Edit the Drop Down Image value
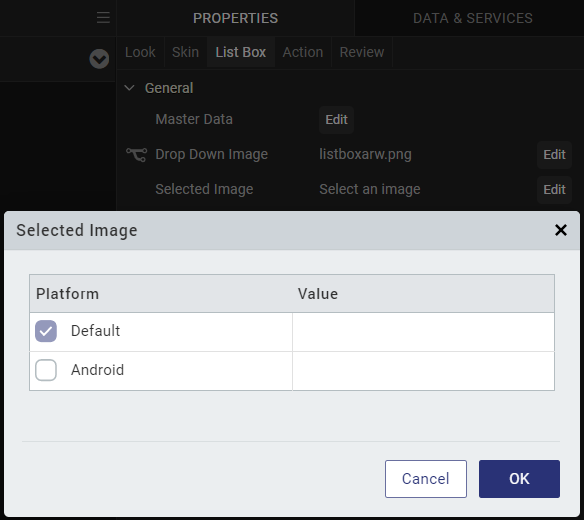 554,155
